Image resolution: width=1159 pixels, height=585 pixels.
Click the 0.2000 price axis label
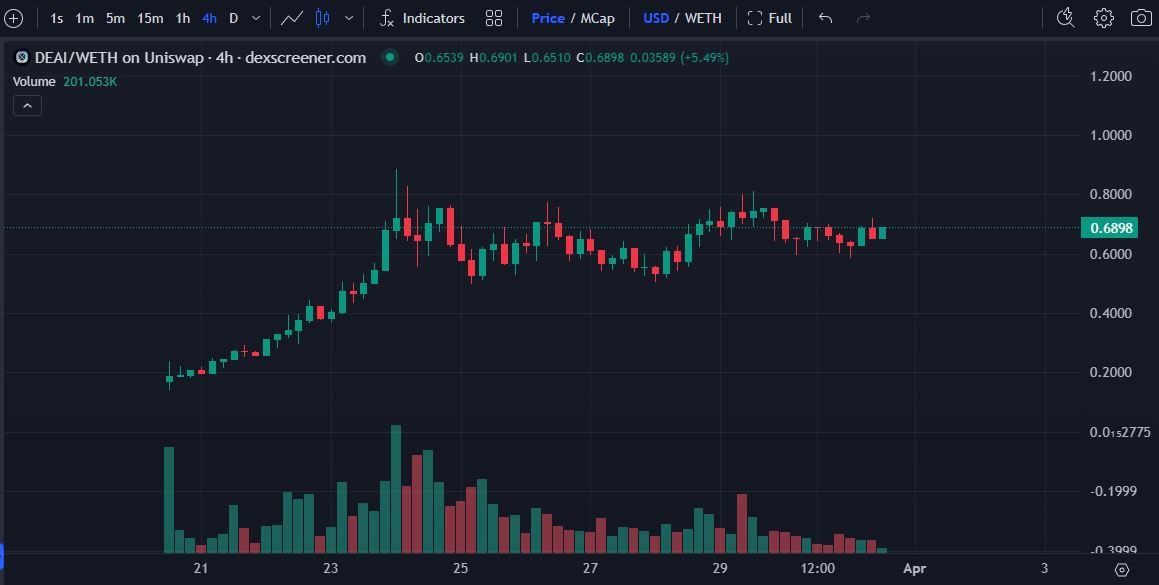[1110, 372]
